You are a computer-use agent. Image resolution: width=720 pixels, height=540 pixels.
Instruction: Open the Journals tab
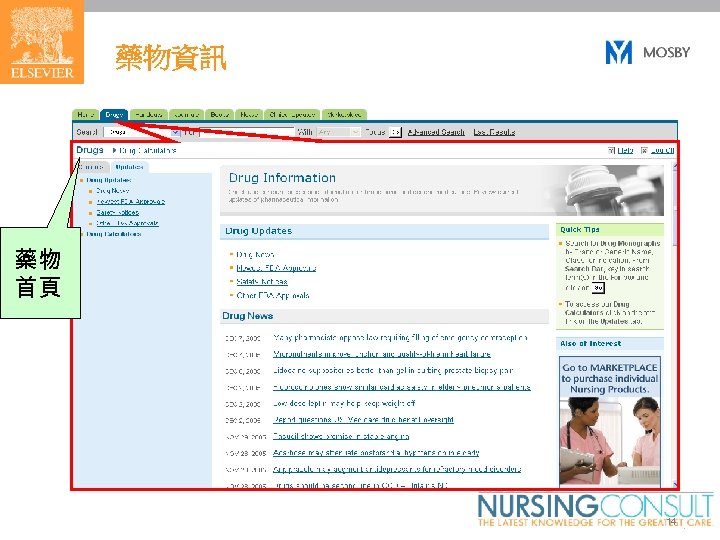186,114
